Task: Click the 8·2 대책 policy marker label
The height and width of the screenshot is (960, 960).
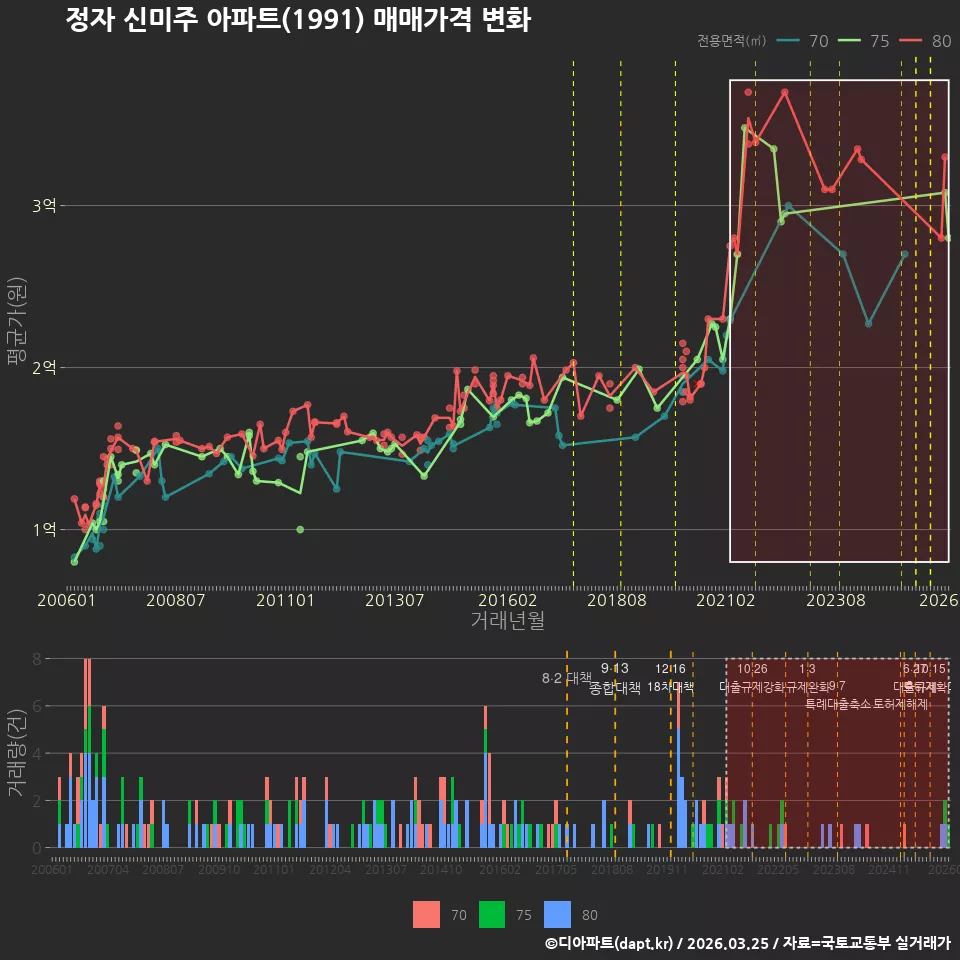Action: click(567, 678)
